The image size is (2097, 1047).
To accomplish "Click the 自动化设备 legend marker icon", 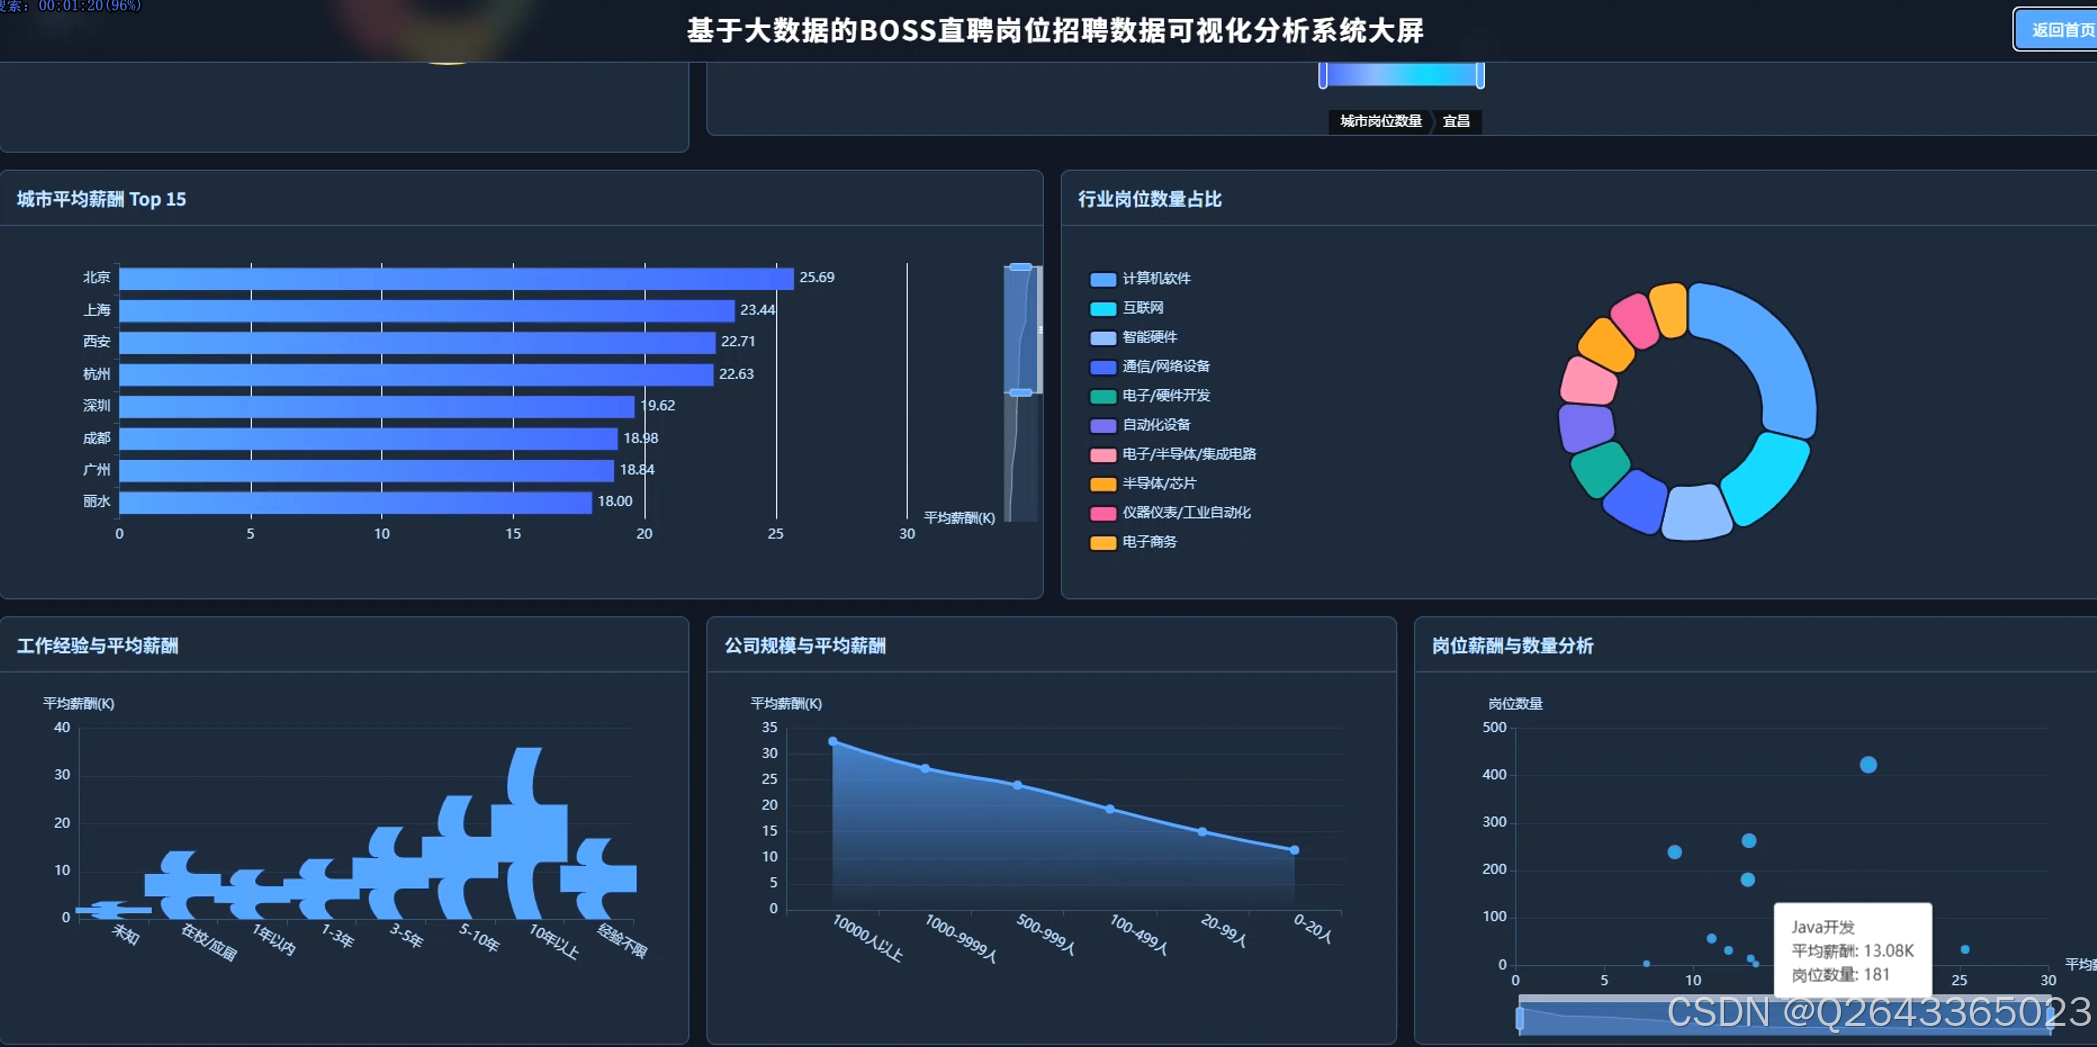I will pyautogui.click(x=1103, y=425).
